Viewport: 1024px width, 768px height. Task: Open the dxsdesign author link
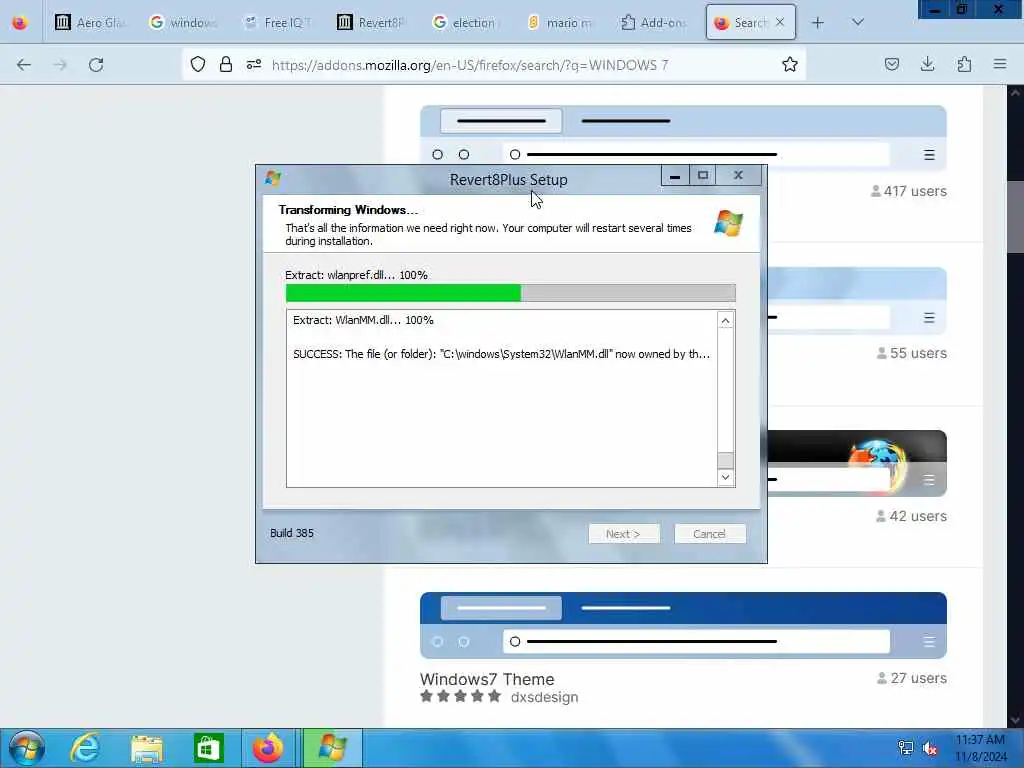pos(545,697)
